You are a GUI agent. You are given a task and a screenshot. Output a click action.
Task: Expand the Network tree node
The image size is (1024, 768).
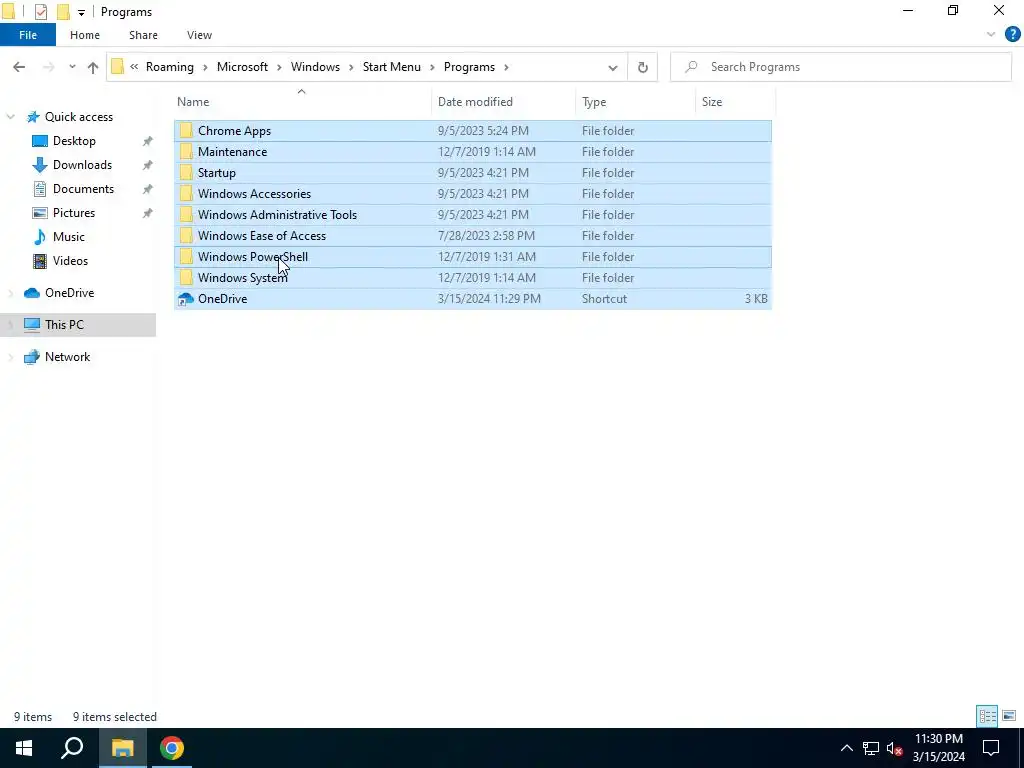coord(10,357)
